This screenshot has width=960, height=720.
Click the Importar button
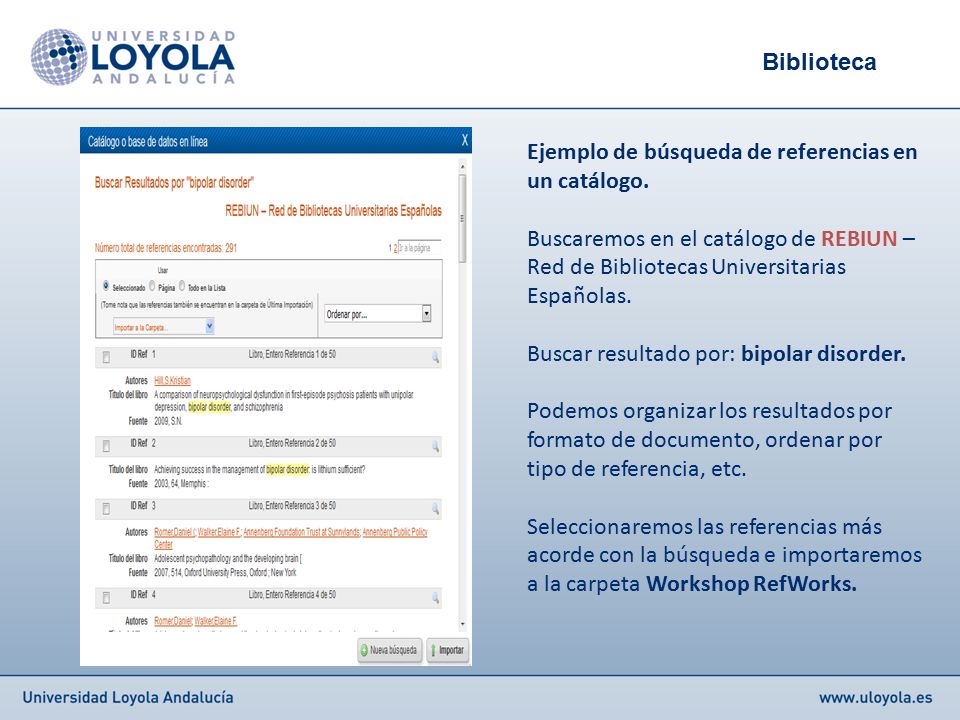tap(447, 650)
